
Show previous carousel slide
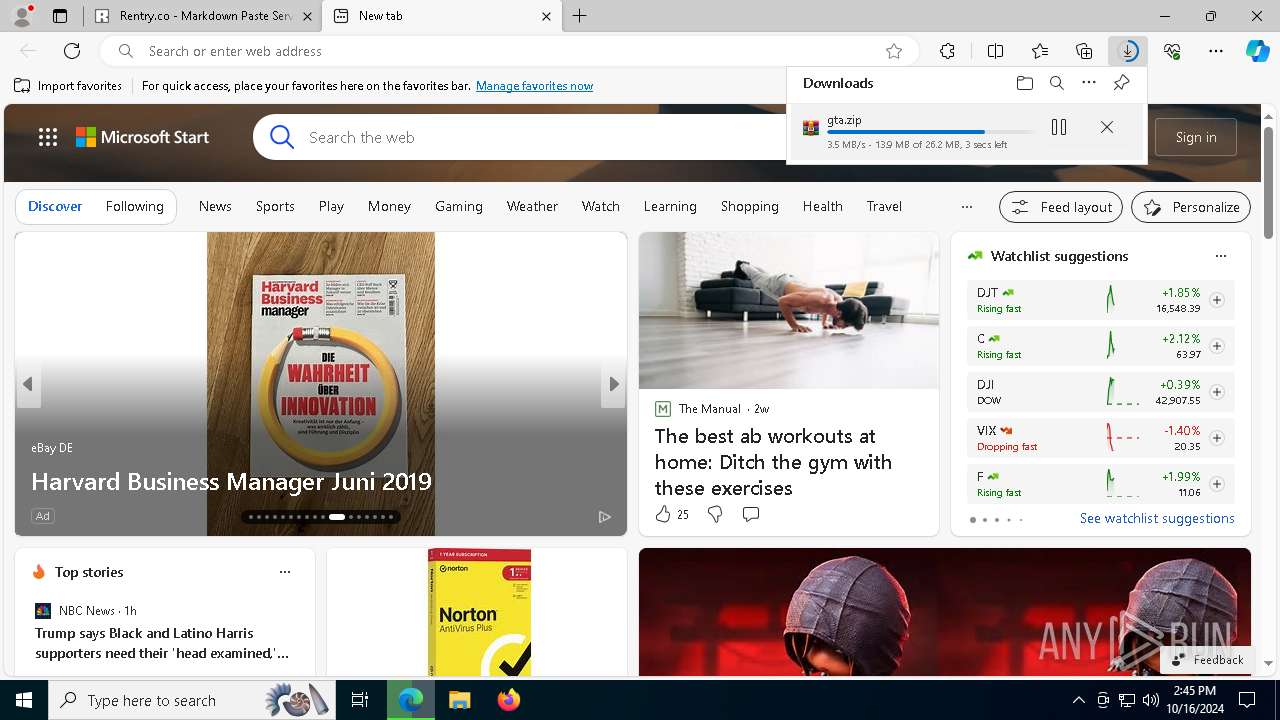(x=28, y=384)
